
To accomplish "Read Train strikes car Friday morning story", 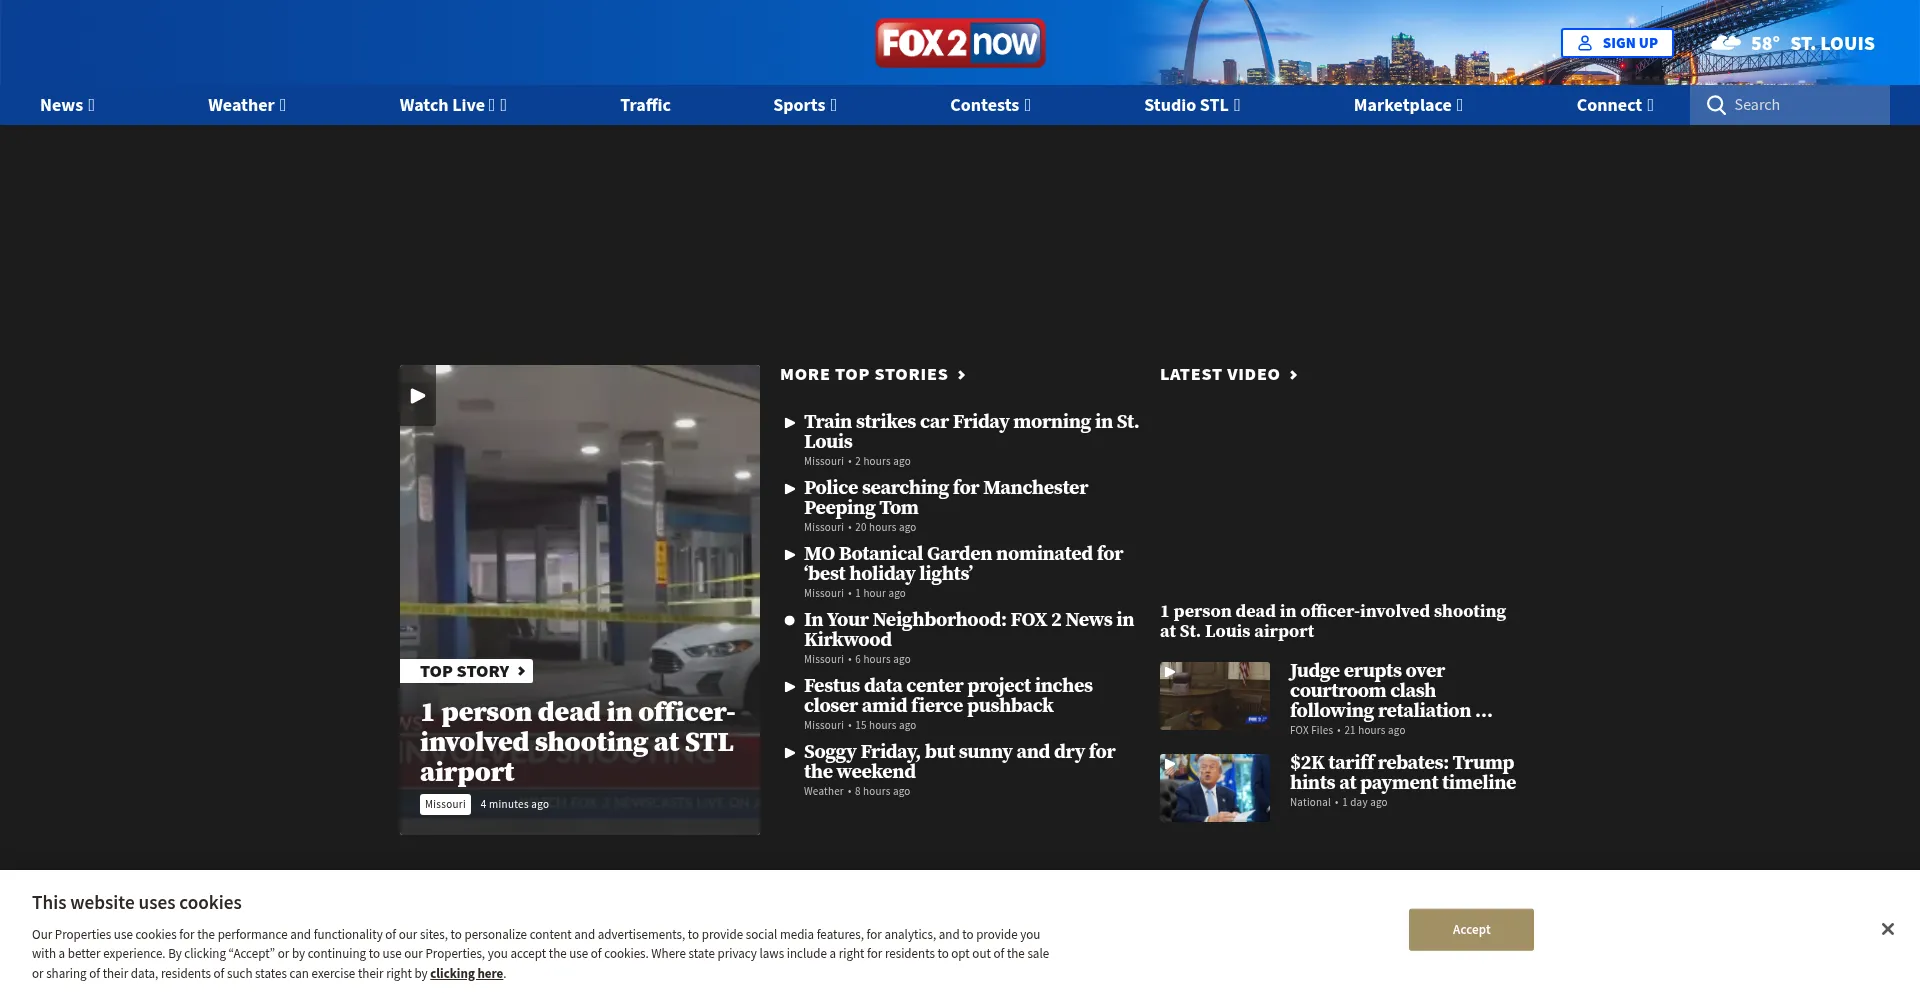I will pyautogui.click(x=970, y=431).
